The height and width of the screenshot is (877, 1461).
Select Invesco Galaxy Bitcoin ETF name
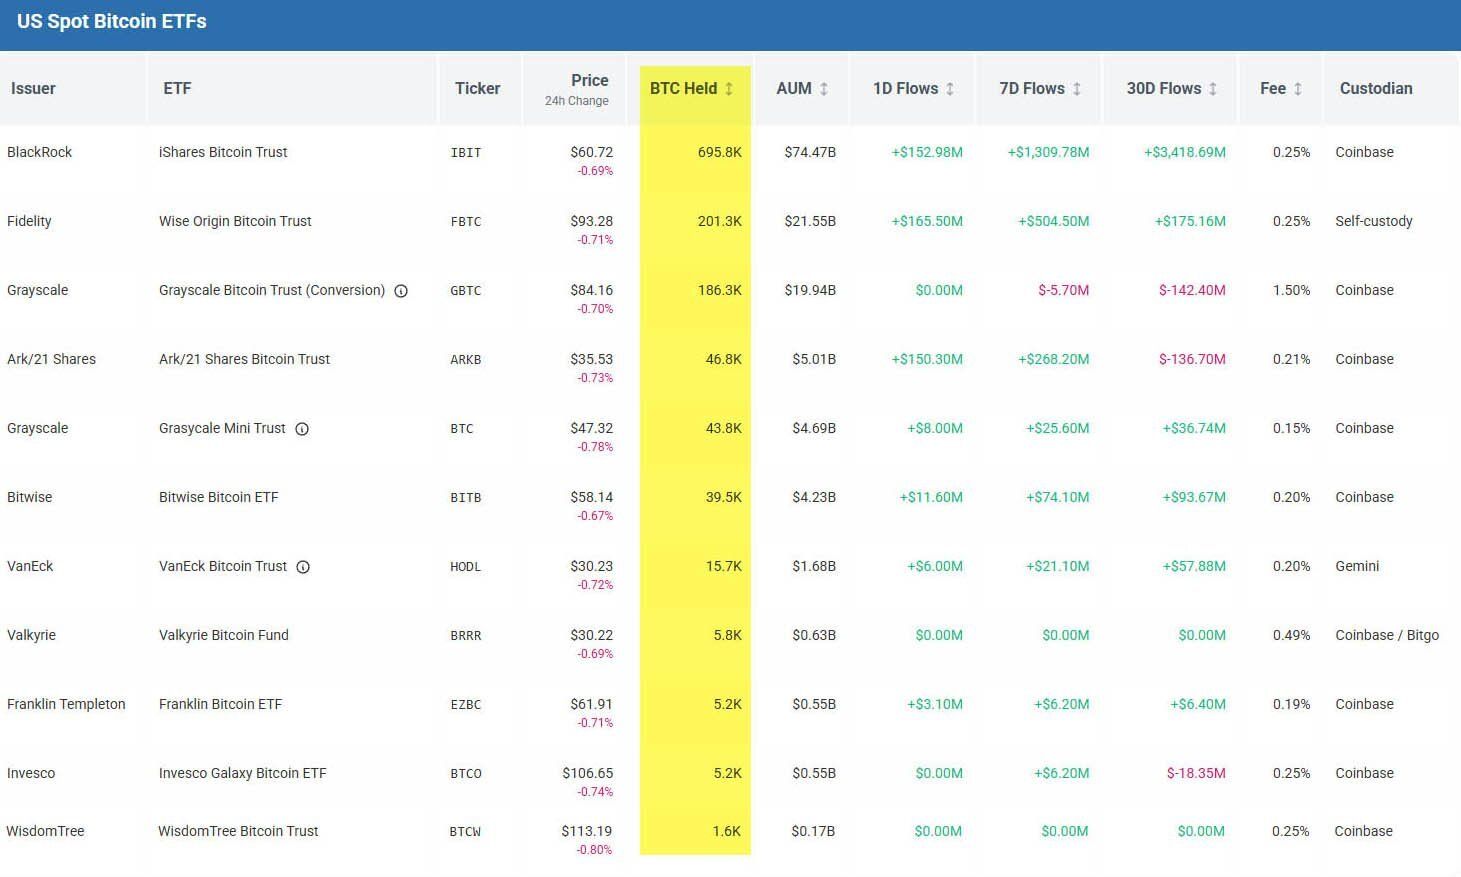tap(242, 773)
